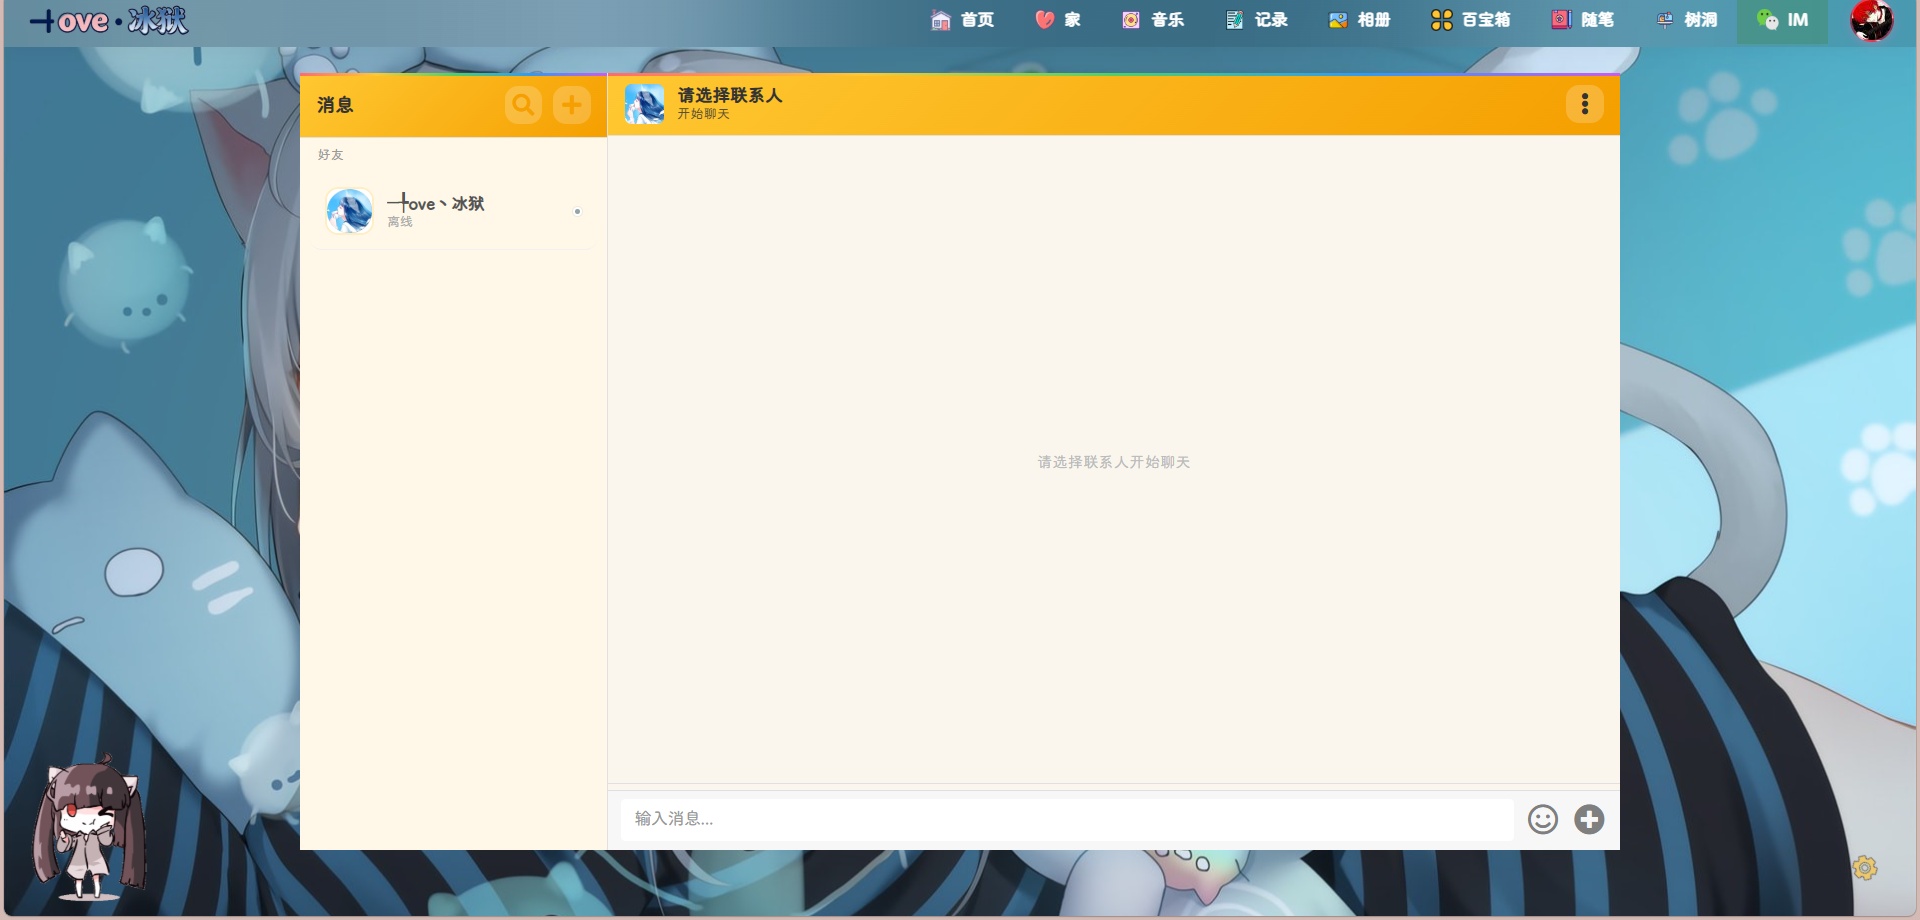Viewport: 1920px width, 920px height.
Task: Click the friend avatar of 十ove丶冰狱
Action: click(350, 211)
